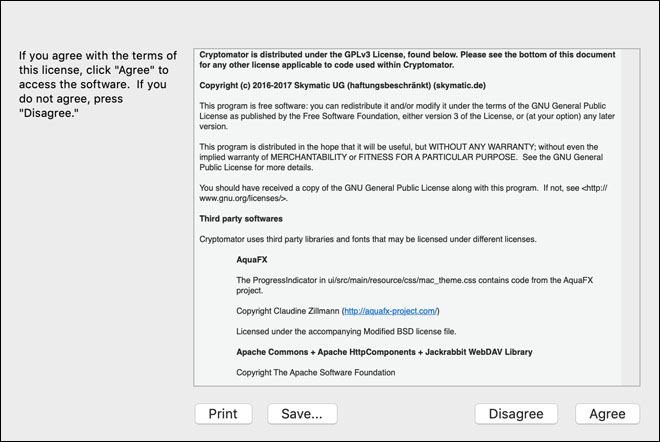The width and height of the screenshot is (660, 442).
Task: Click the WITHOUT ANY WARRANTY paragraph
Action: tap(401, 157)
